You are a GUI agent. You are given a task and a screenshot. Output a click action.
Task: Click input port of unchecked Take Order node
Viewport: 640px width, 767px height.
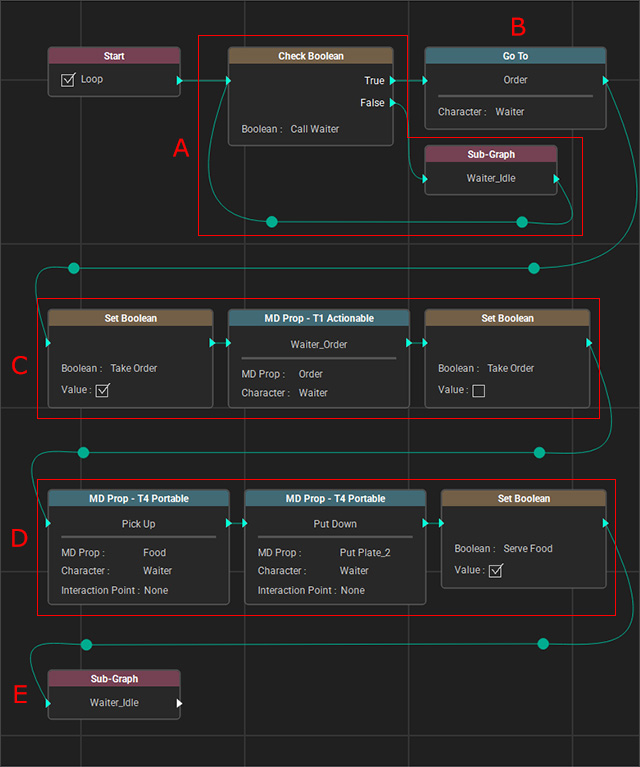pyautogui.click(x=425, y=343)
